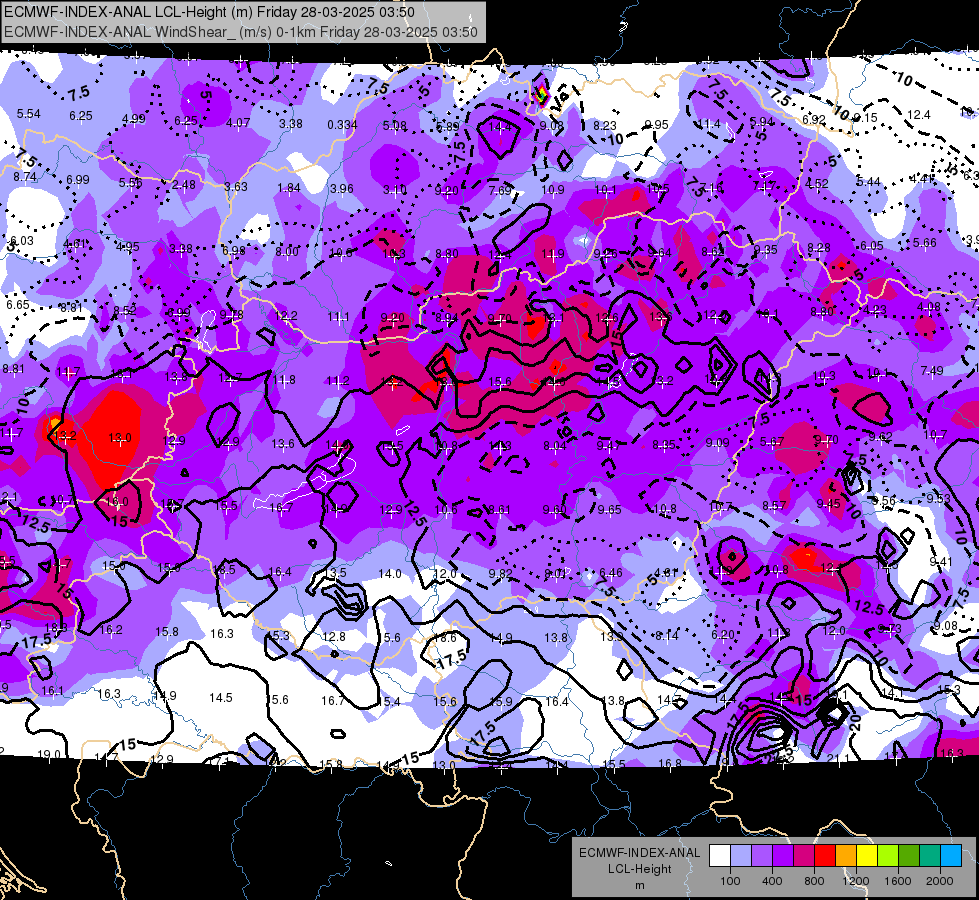Click the wind shear value 2.48
Screen dimensions: 979x900
point(184,185)
